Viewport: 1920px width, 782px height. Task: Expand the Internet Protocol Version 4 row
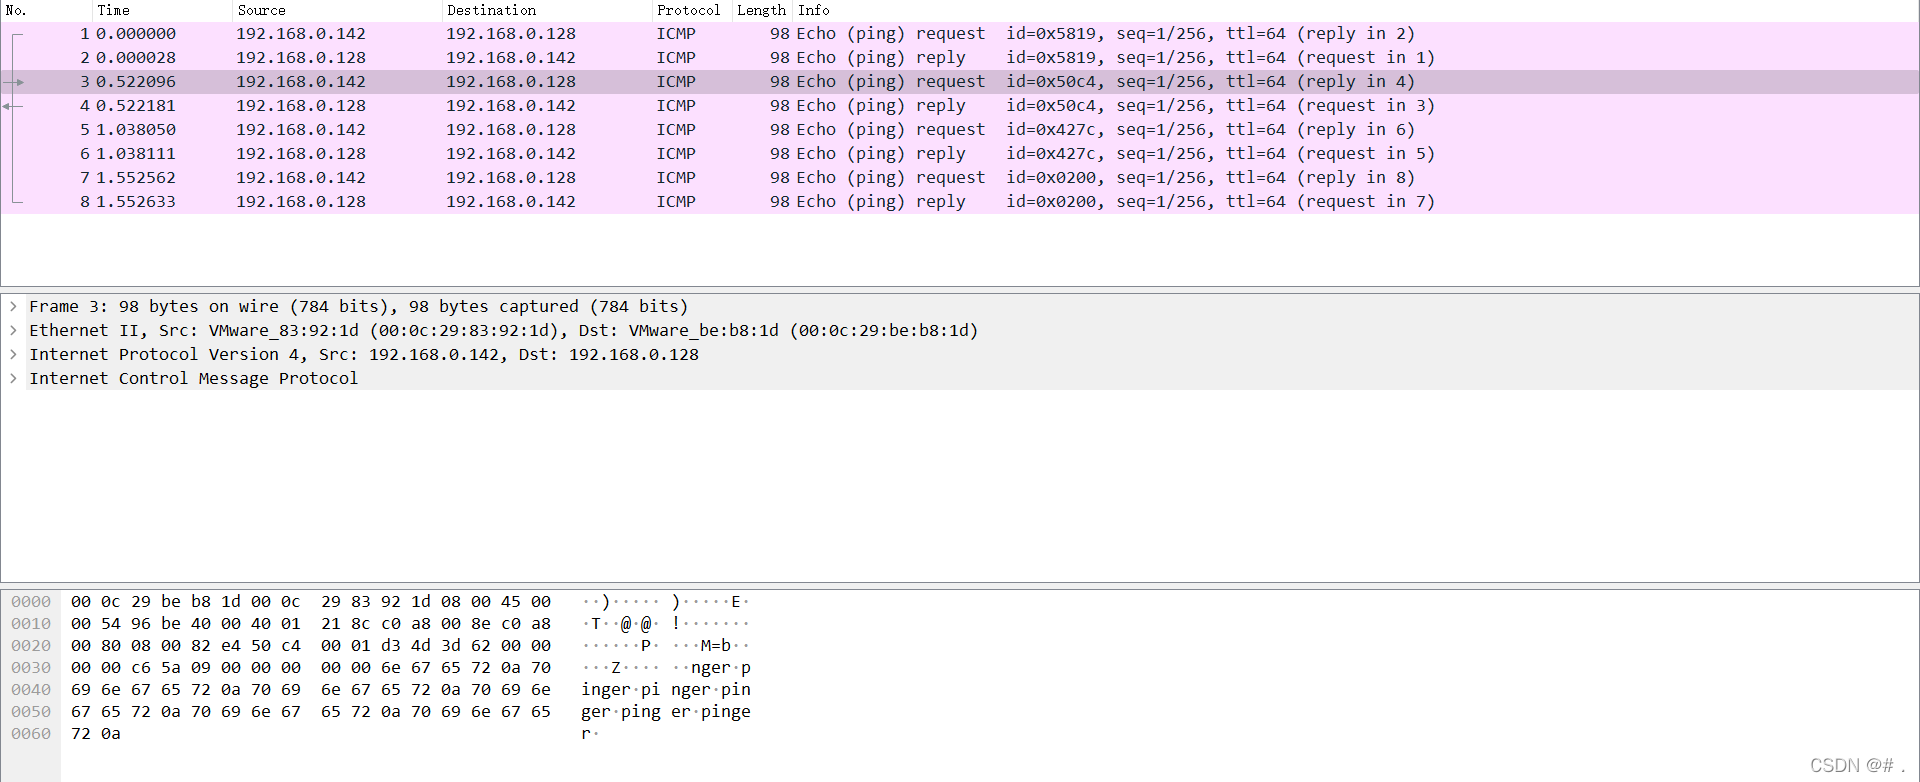[x=13, y=355]
